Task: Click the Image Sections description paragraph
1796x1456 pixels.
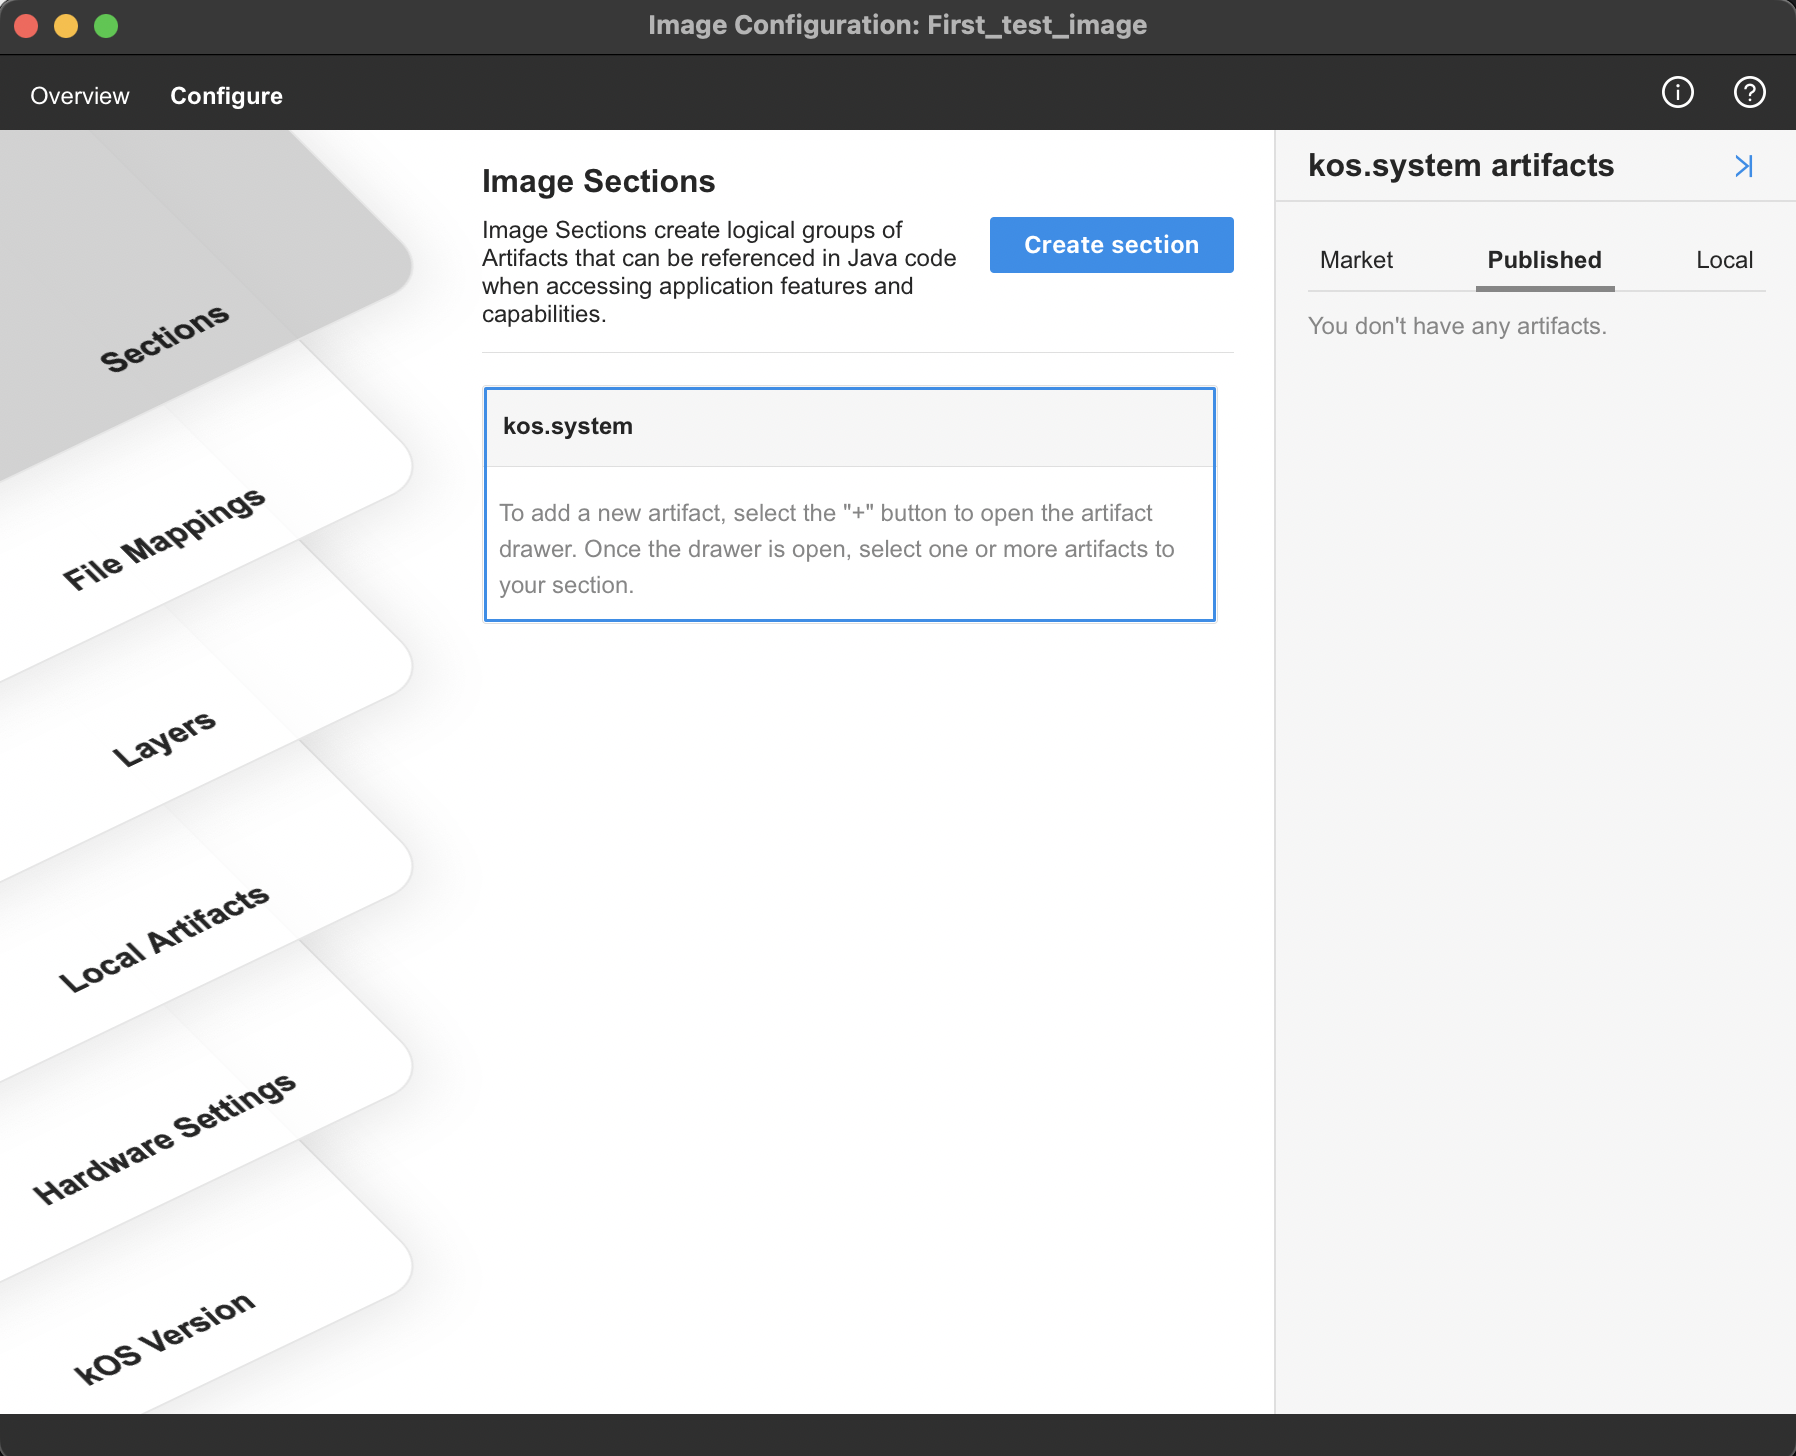Action: (719, 272)
